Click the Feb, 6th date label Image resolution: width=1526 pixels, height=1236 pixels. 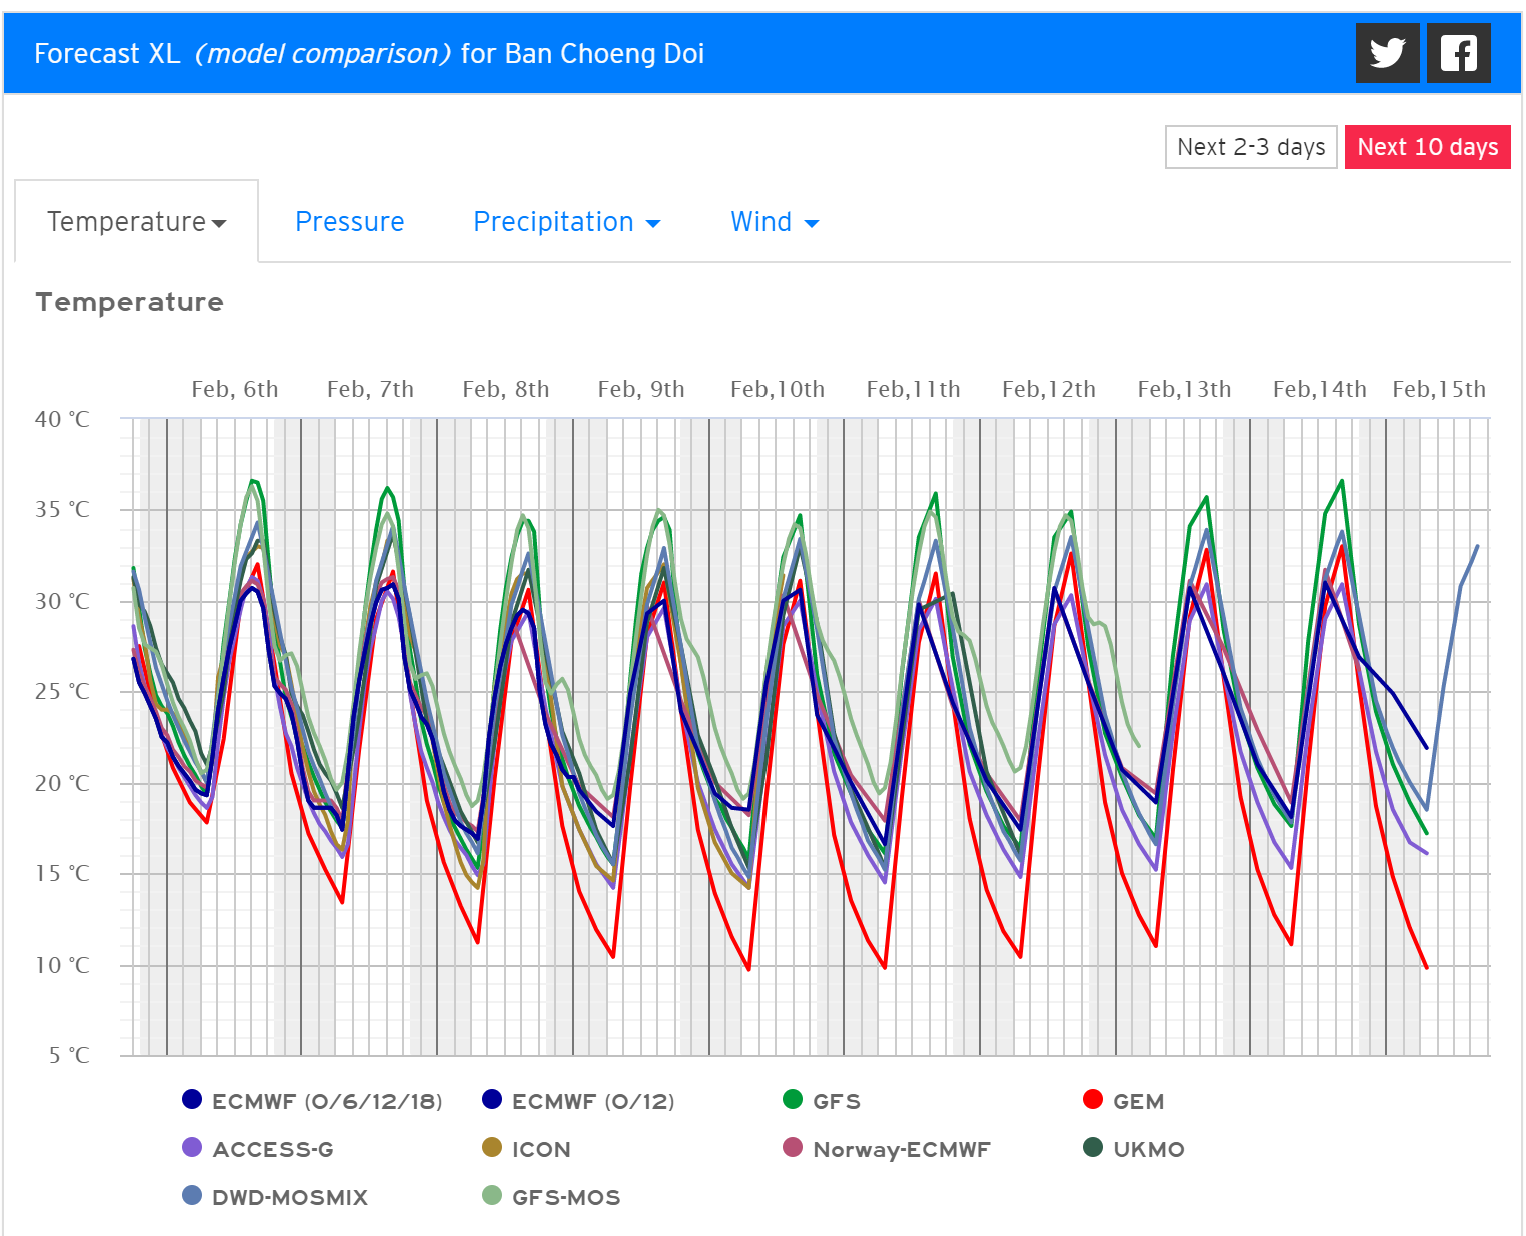click(x=235, y=390)
